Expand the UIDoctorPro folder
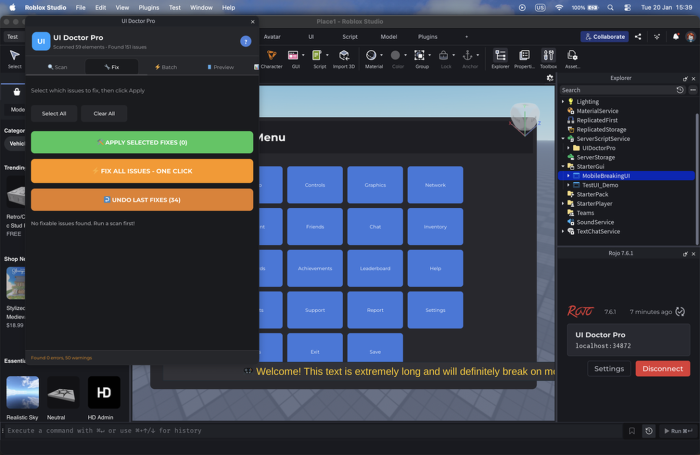The image size is (700, 455). pyautogui.click(x=568, y=148)
